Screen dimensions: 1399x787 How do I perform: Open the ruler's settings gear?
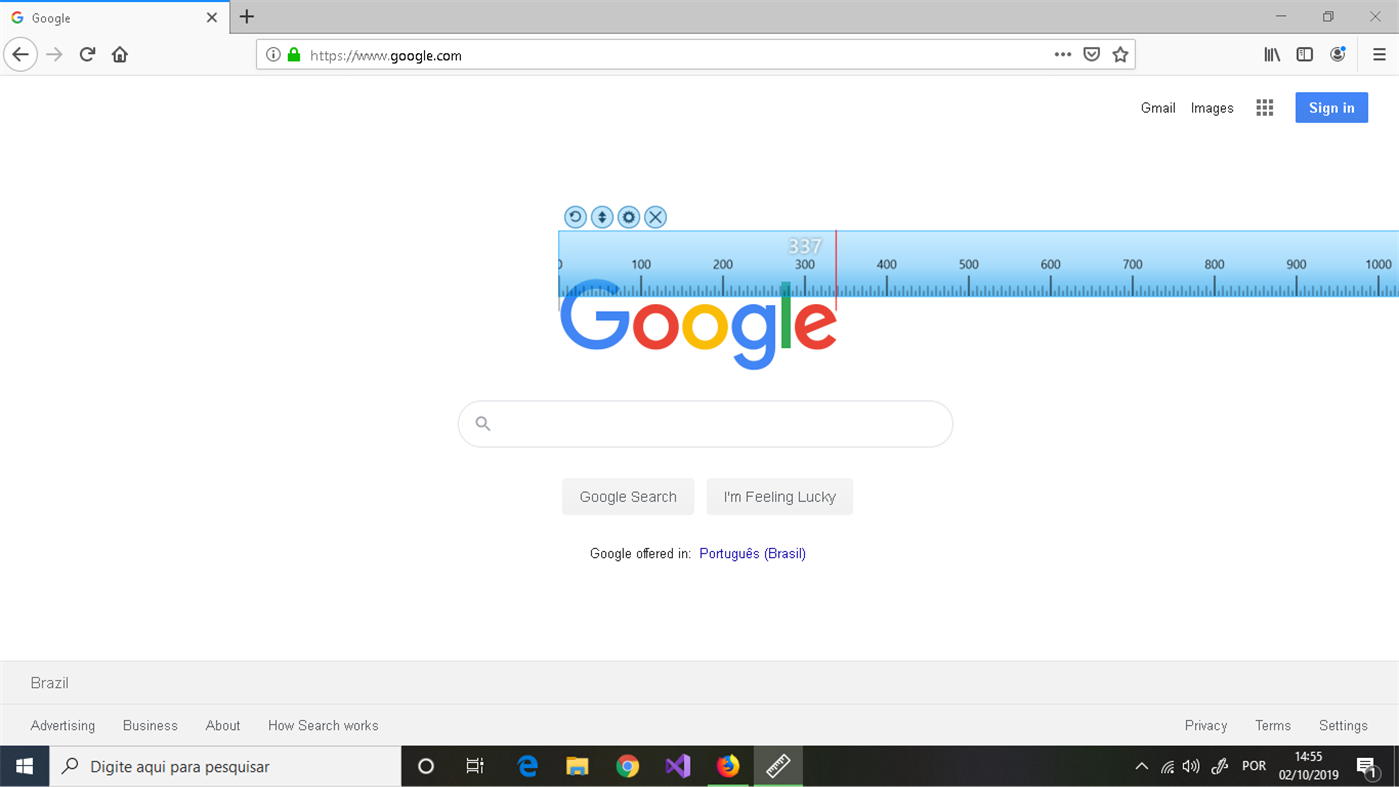[629, 217]
